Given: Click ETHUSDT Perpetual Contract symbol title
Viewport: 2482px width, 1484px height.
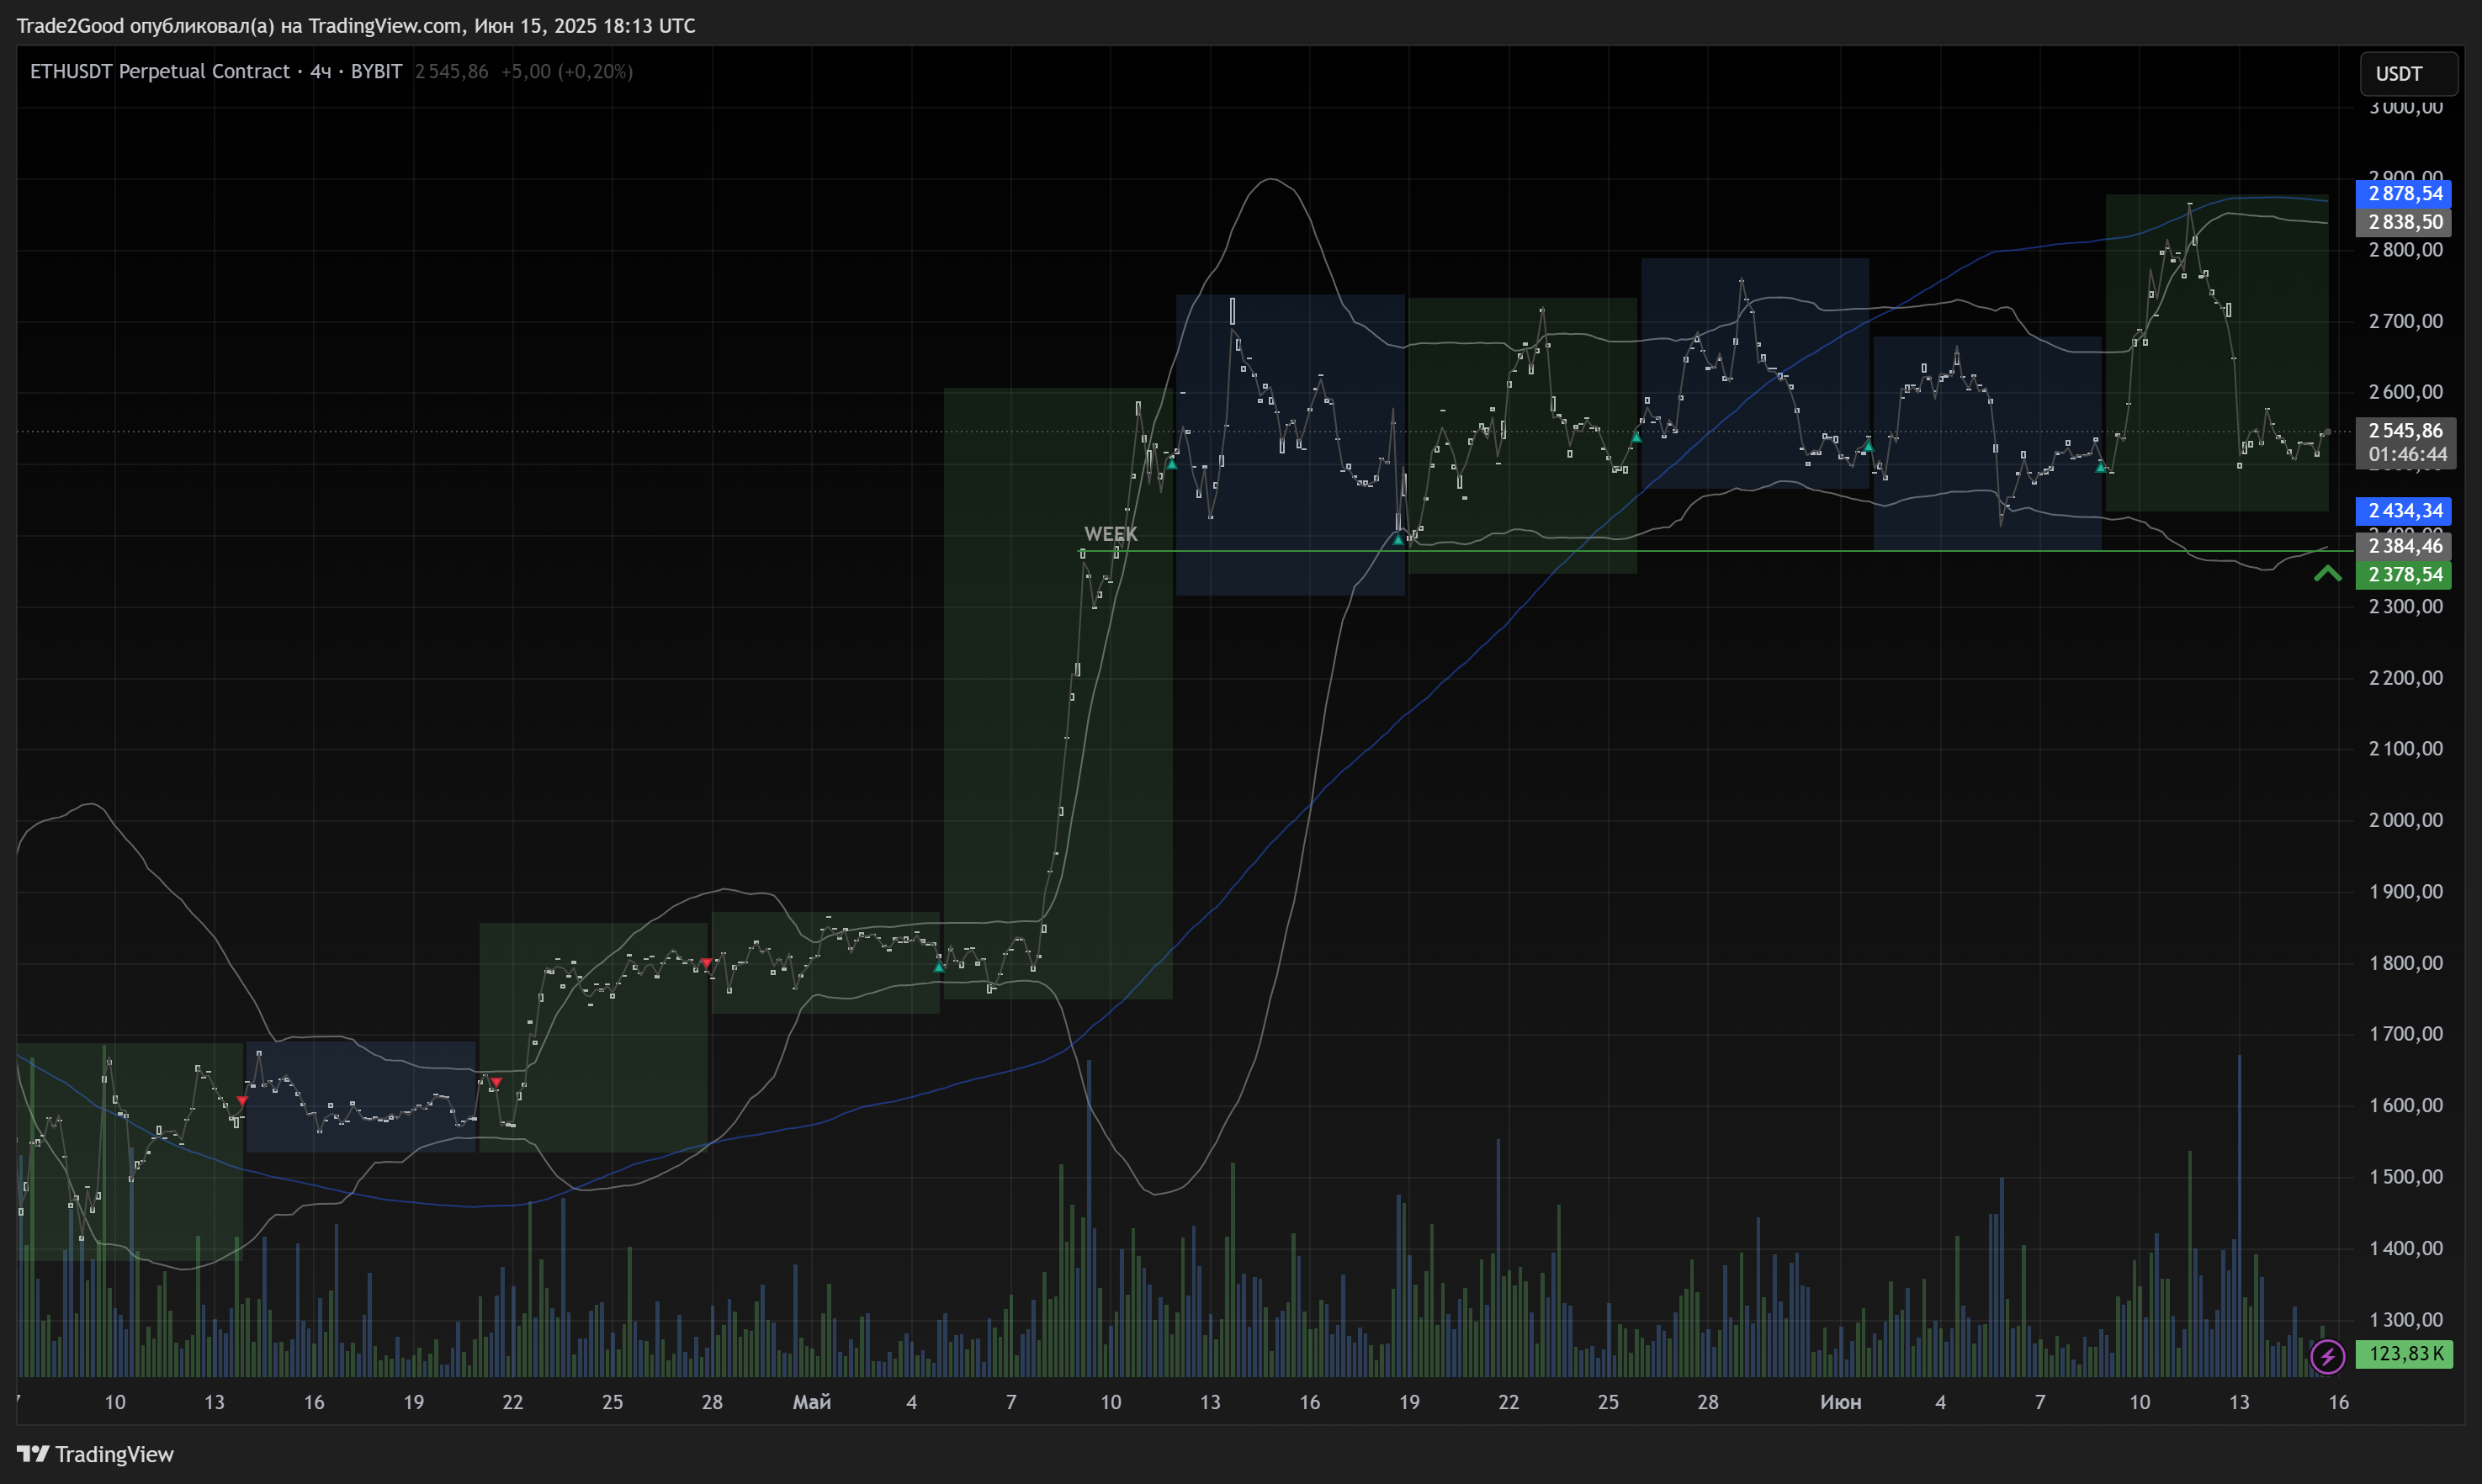Looking at the screenshot, I should 160,71.
